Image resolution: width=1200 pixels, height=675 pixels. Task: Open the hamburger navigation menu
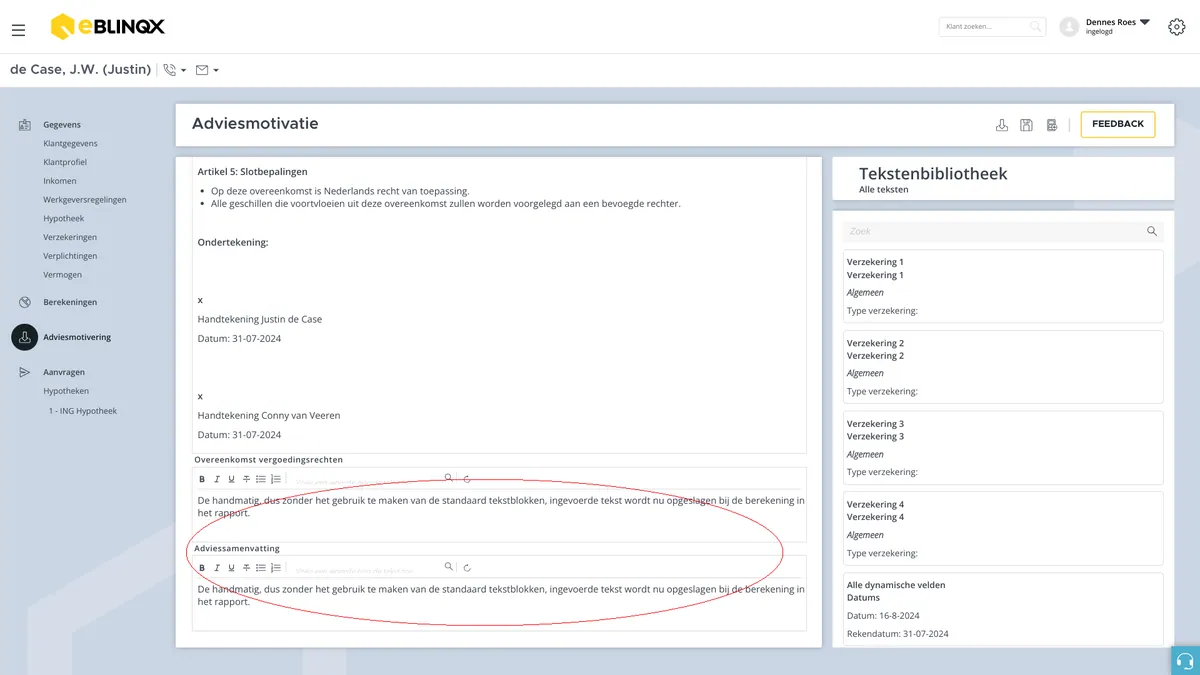(18, 30)
